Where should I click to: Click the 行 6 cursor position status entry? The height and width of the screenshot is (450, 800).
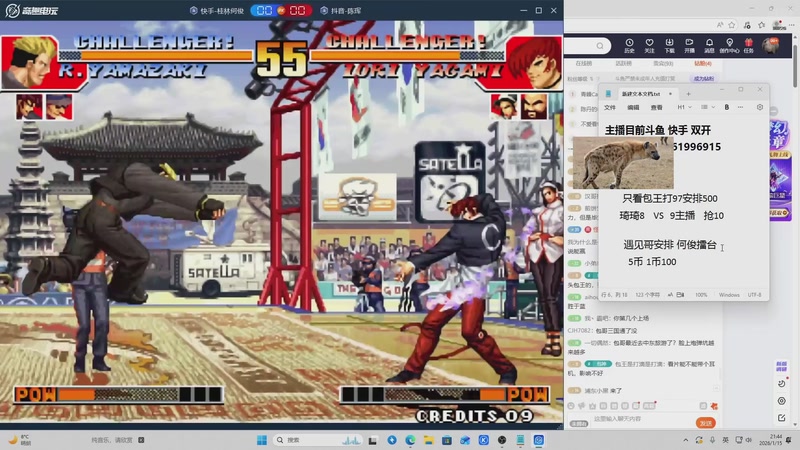pyautogui.click(x=614, y=295)
